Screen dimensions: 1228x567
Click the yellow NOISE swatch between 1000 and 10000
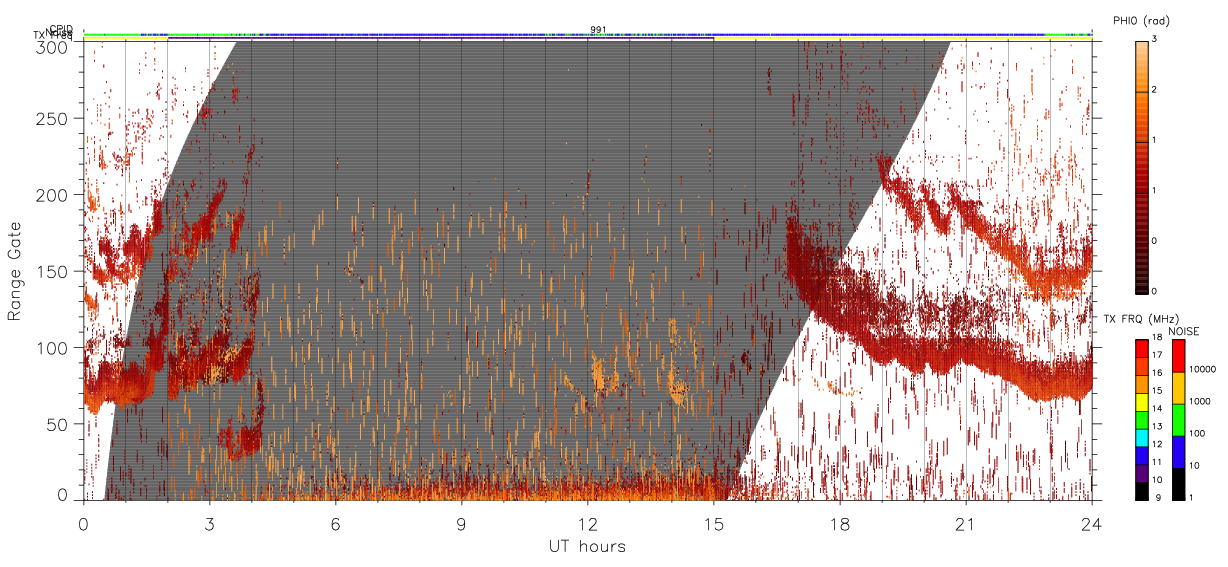[x=1178, y=388]
